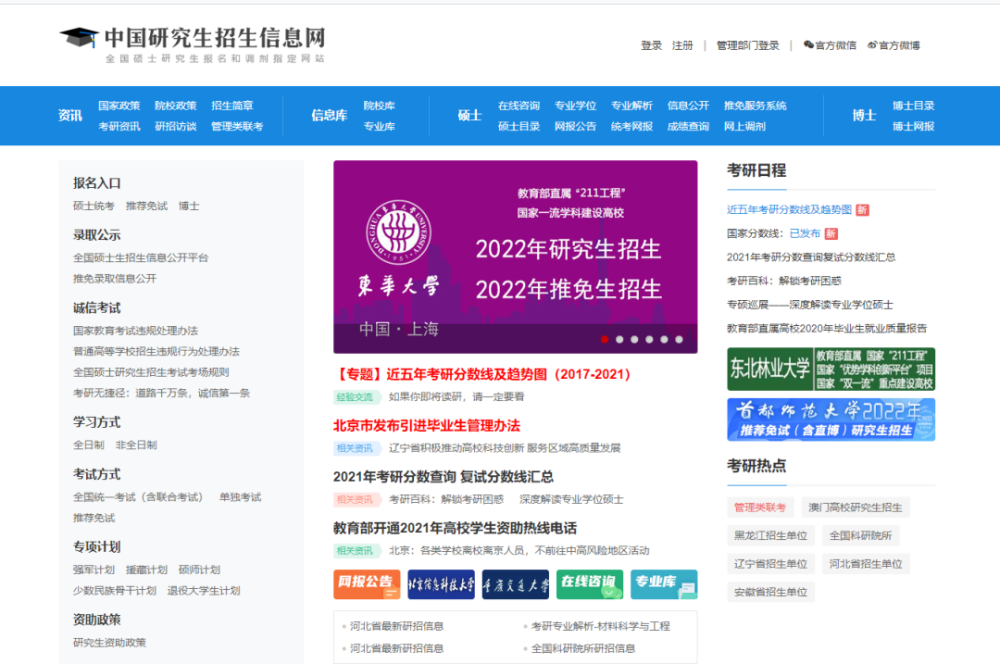
Task: Open the orange 网报公告 icon button
Action: point(366,584)
